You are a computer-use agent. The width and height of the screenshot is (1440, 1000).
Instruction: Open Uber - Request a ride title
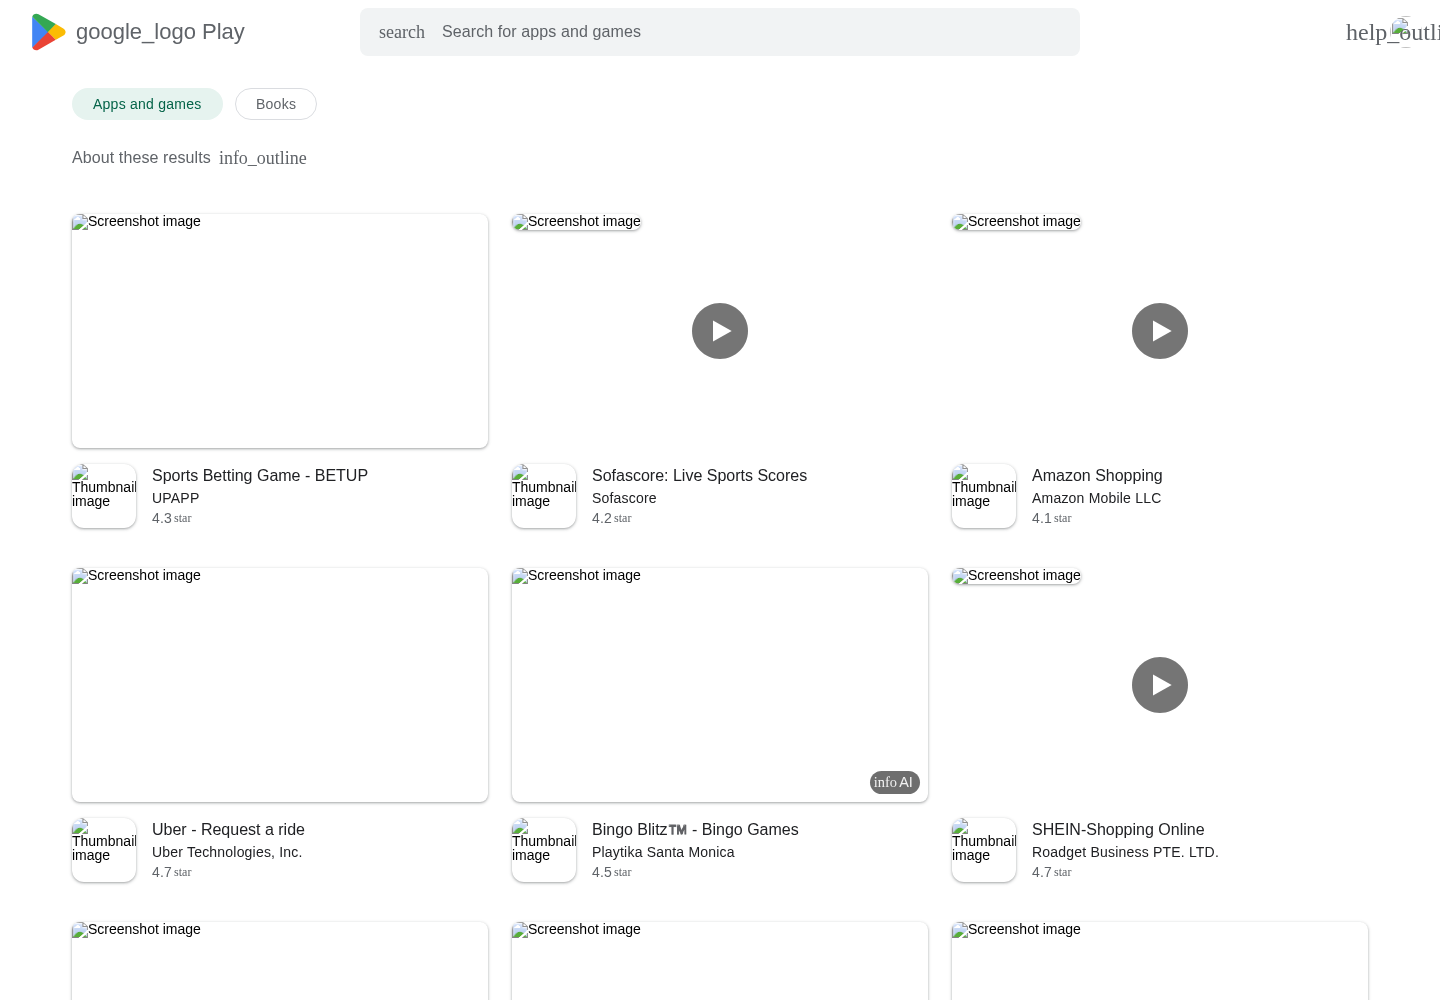(x=228, y=830)
